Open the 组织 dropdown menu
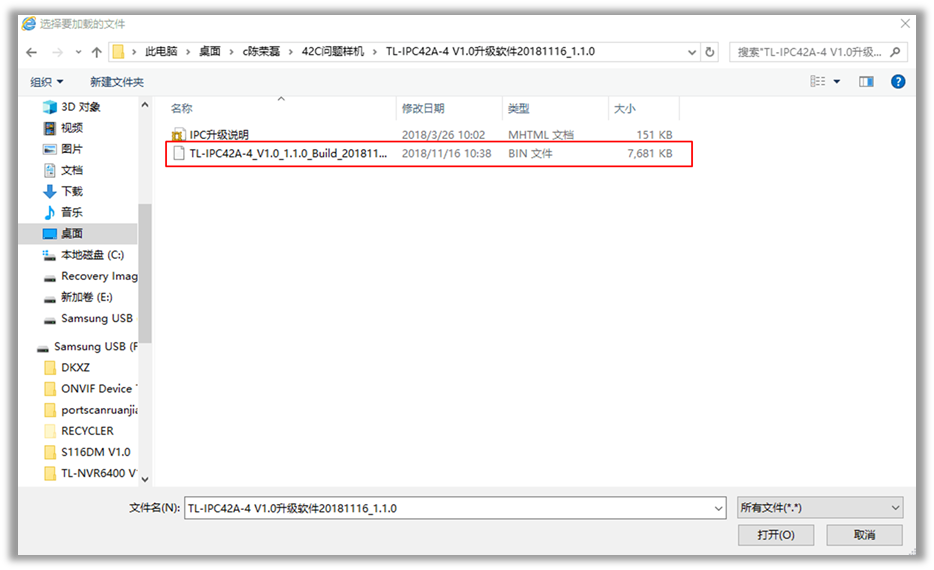Viewport: 934px width, 570px height. [x=46, y=82]
